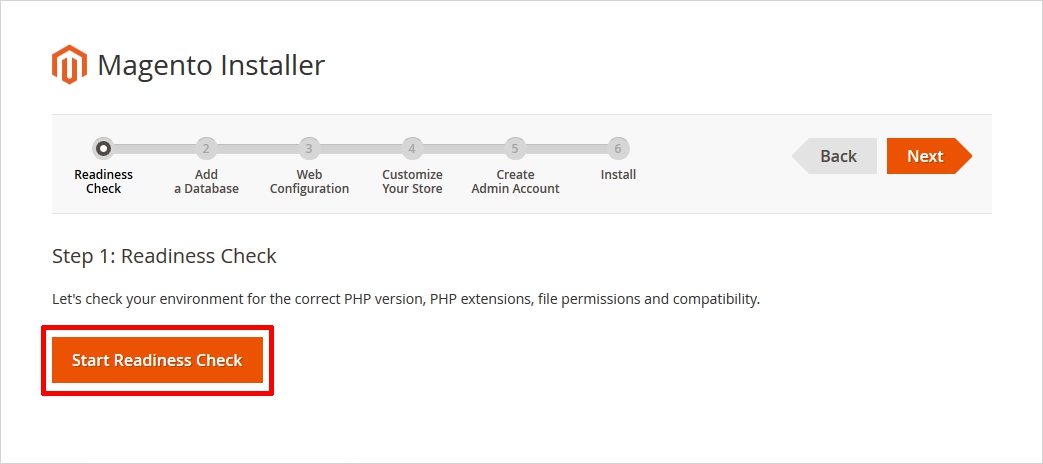Viewport: 1043px width, 464px height.
Task: Click the progress bar between steps 1 and 2
Action: (155, 149)
